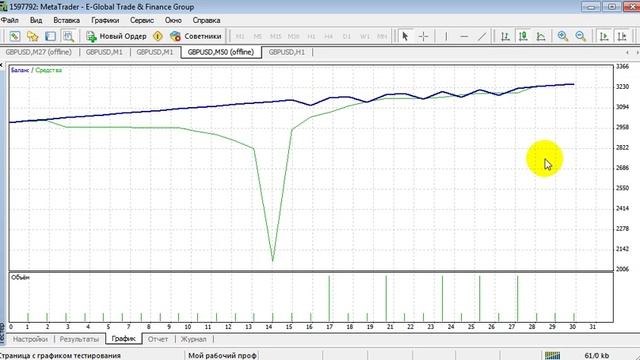Switch to GBPUSD,M27 (offline) chart tab
640x360 pixels.
pos(39,52)
